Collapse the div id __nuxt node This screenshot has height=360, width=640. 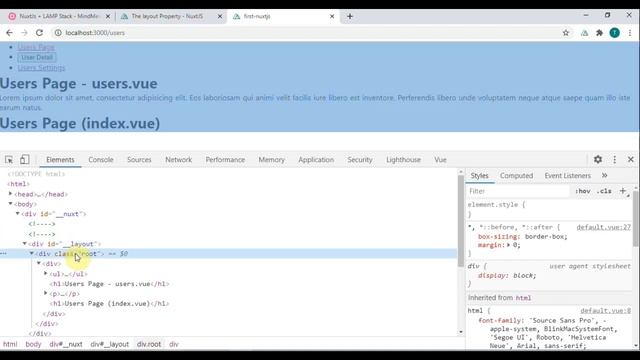pos(18,213)
